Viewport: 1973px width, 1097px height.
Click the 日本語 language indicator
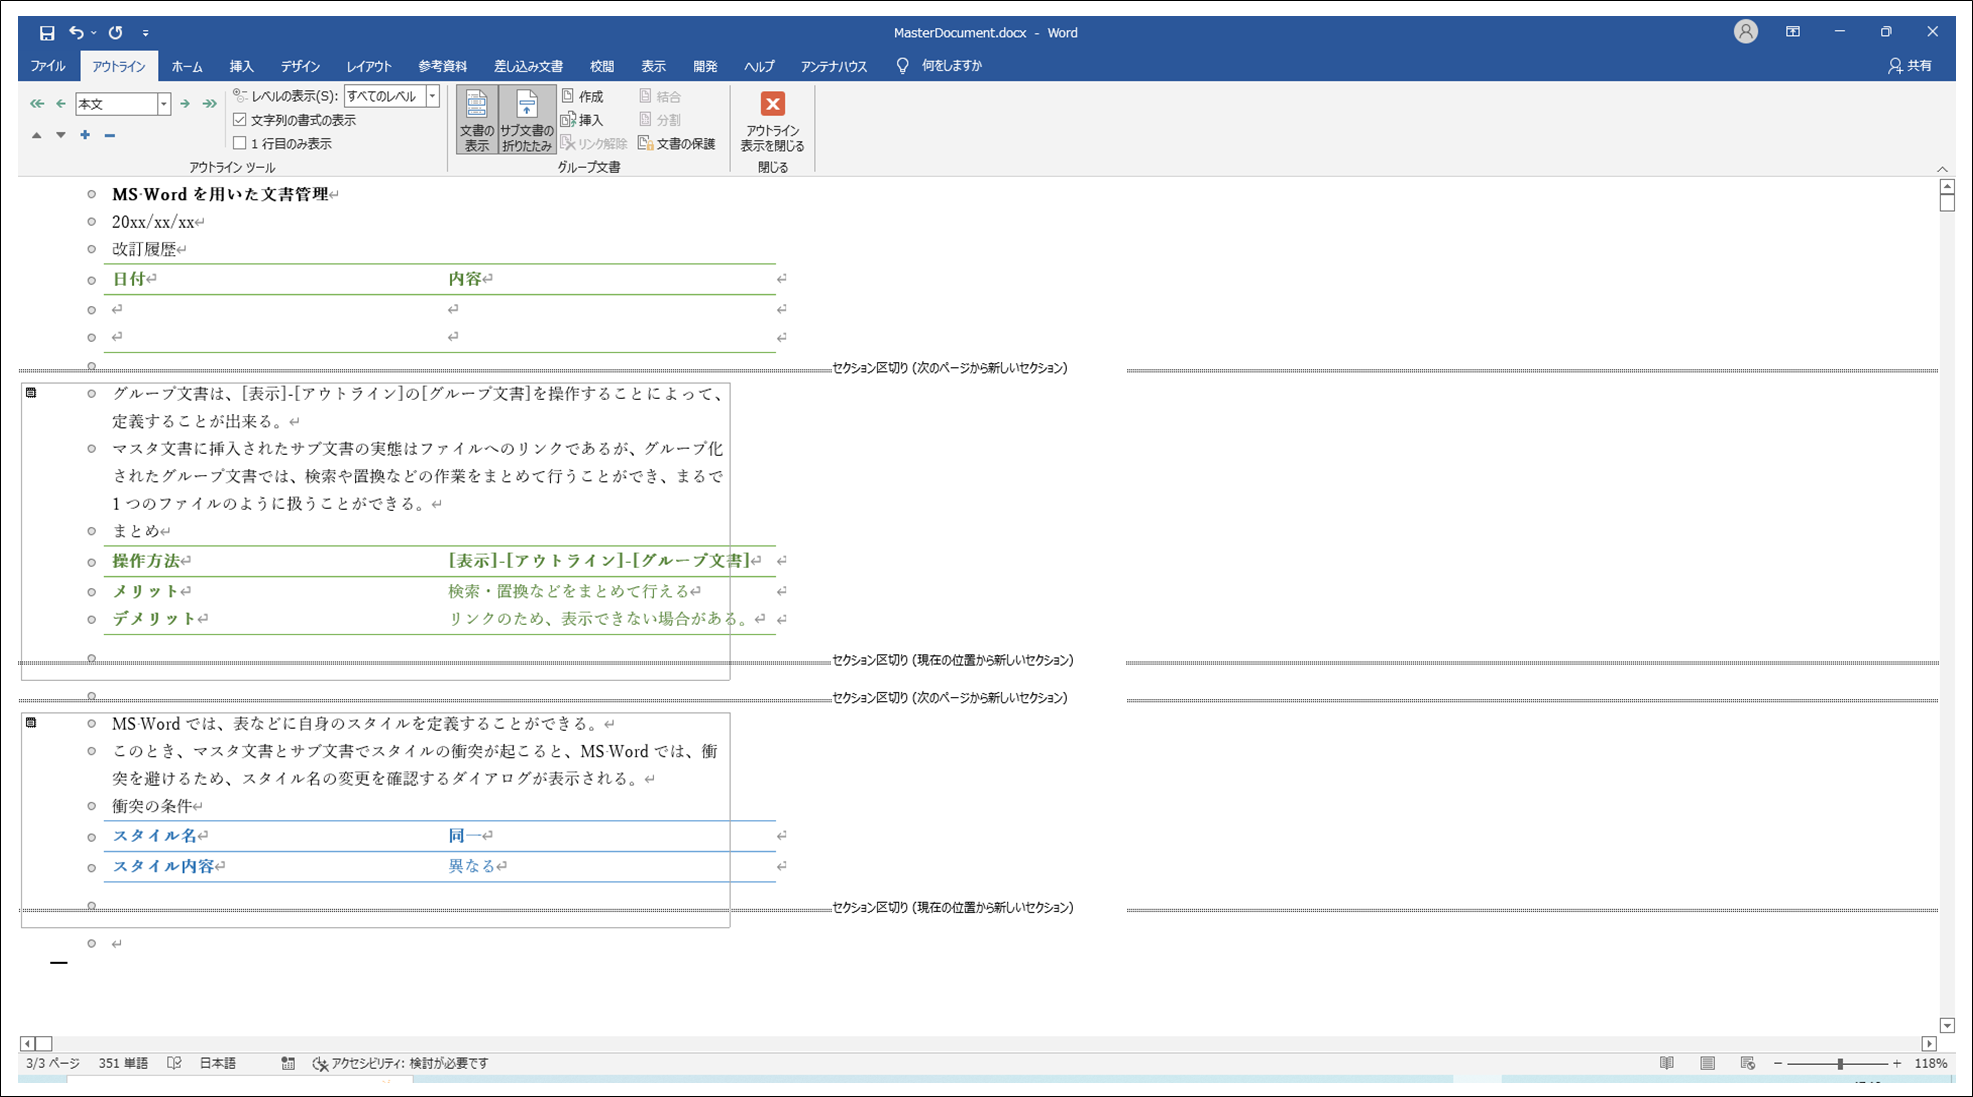pyautogui.click(x=218, y=1063)
